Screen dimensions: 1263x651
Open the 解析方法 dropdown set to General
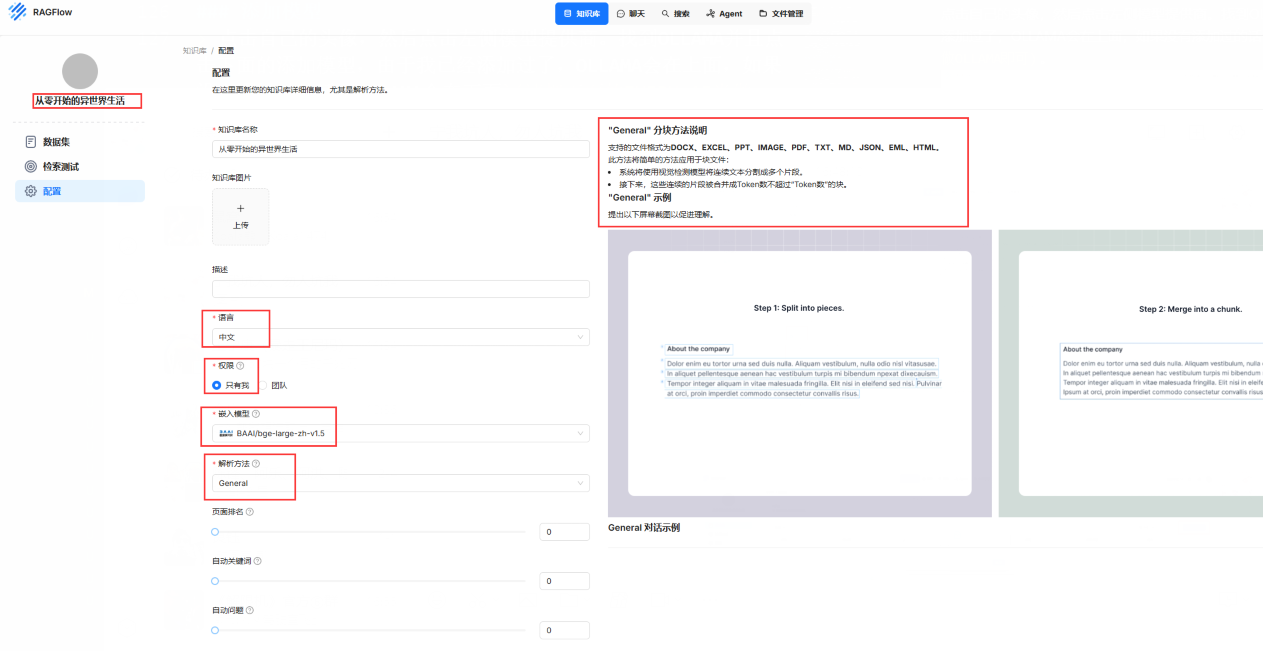[400, 483]
